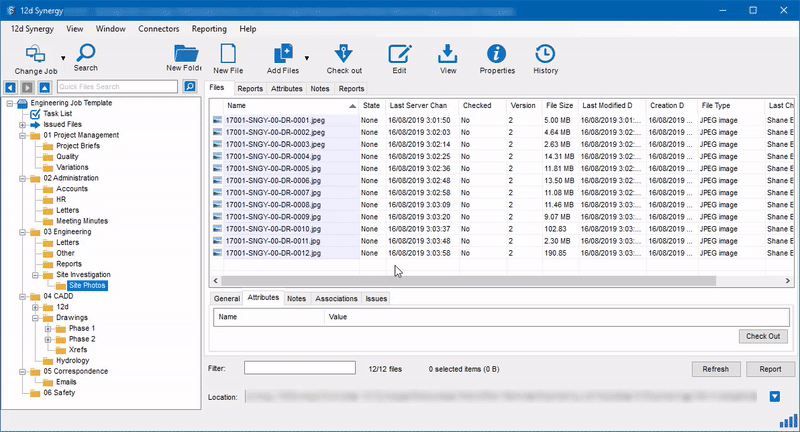Expand the Issued Files tree node
Viewport: 800px width, 432px height.
click(22, 124)
